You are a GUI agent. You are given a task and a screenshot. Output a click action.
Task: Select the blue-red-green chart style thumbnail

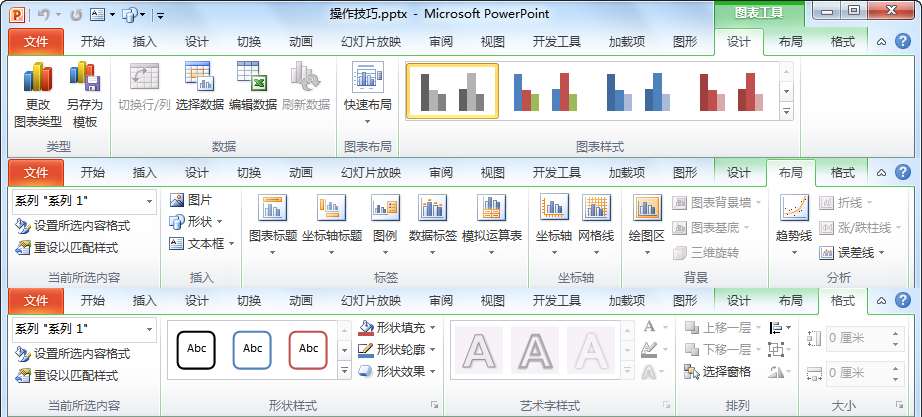(545, 91)
